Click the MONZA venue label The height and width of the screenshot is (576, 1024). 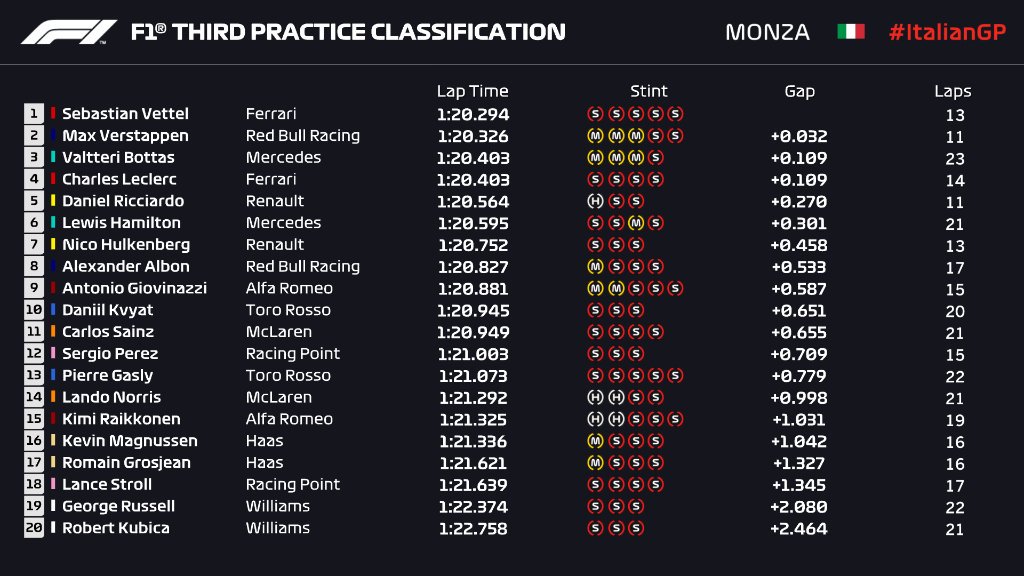(767, 32)
